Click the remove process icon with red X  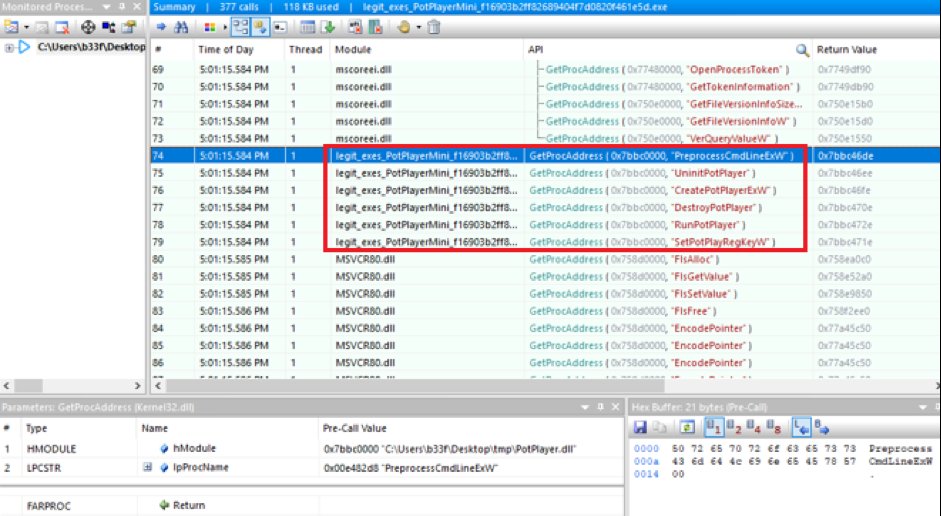(62, 27)
